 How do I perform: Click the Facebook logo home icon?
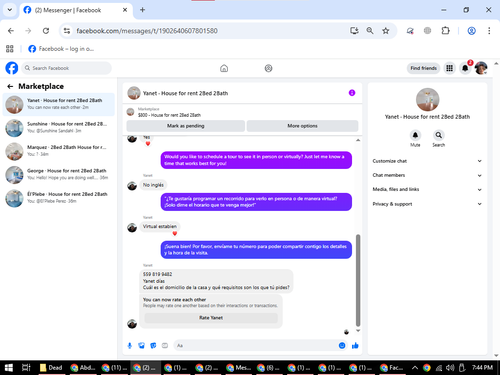tap(12, 68)
